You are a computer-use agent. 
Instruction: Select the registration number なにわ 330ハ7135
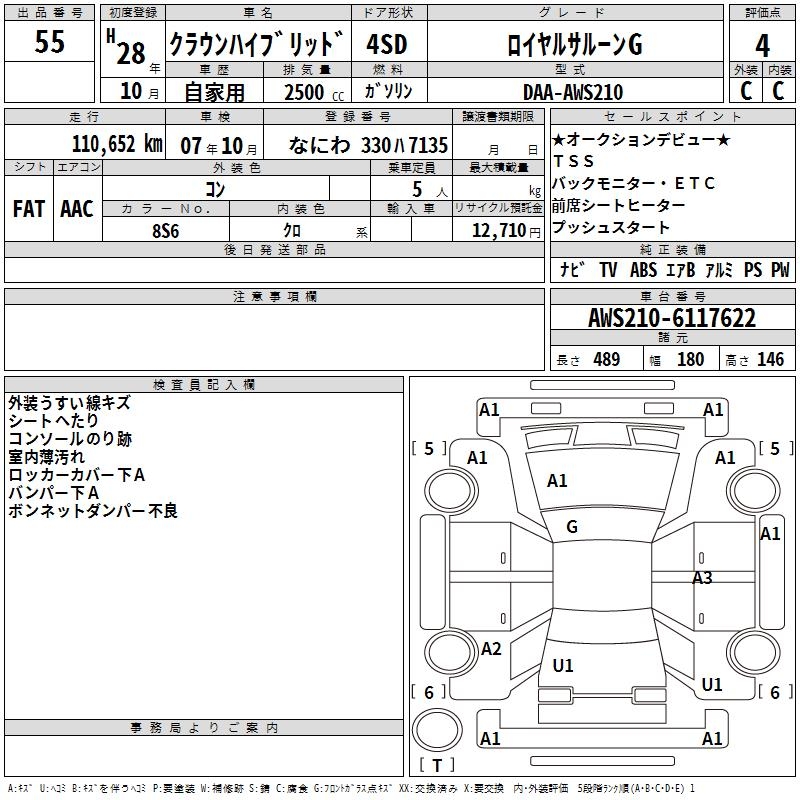click(x=368, y=144)
